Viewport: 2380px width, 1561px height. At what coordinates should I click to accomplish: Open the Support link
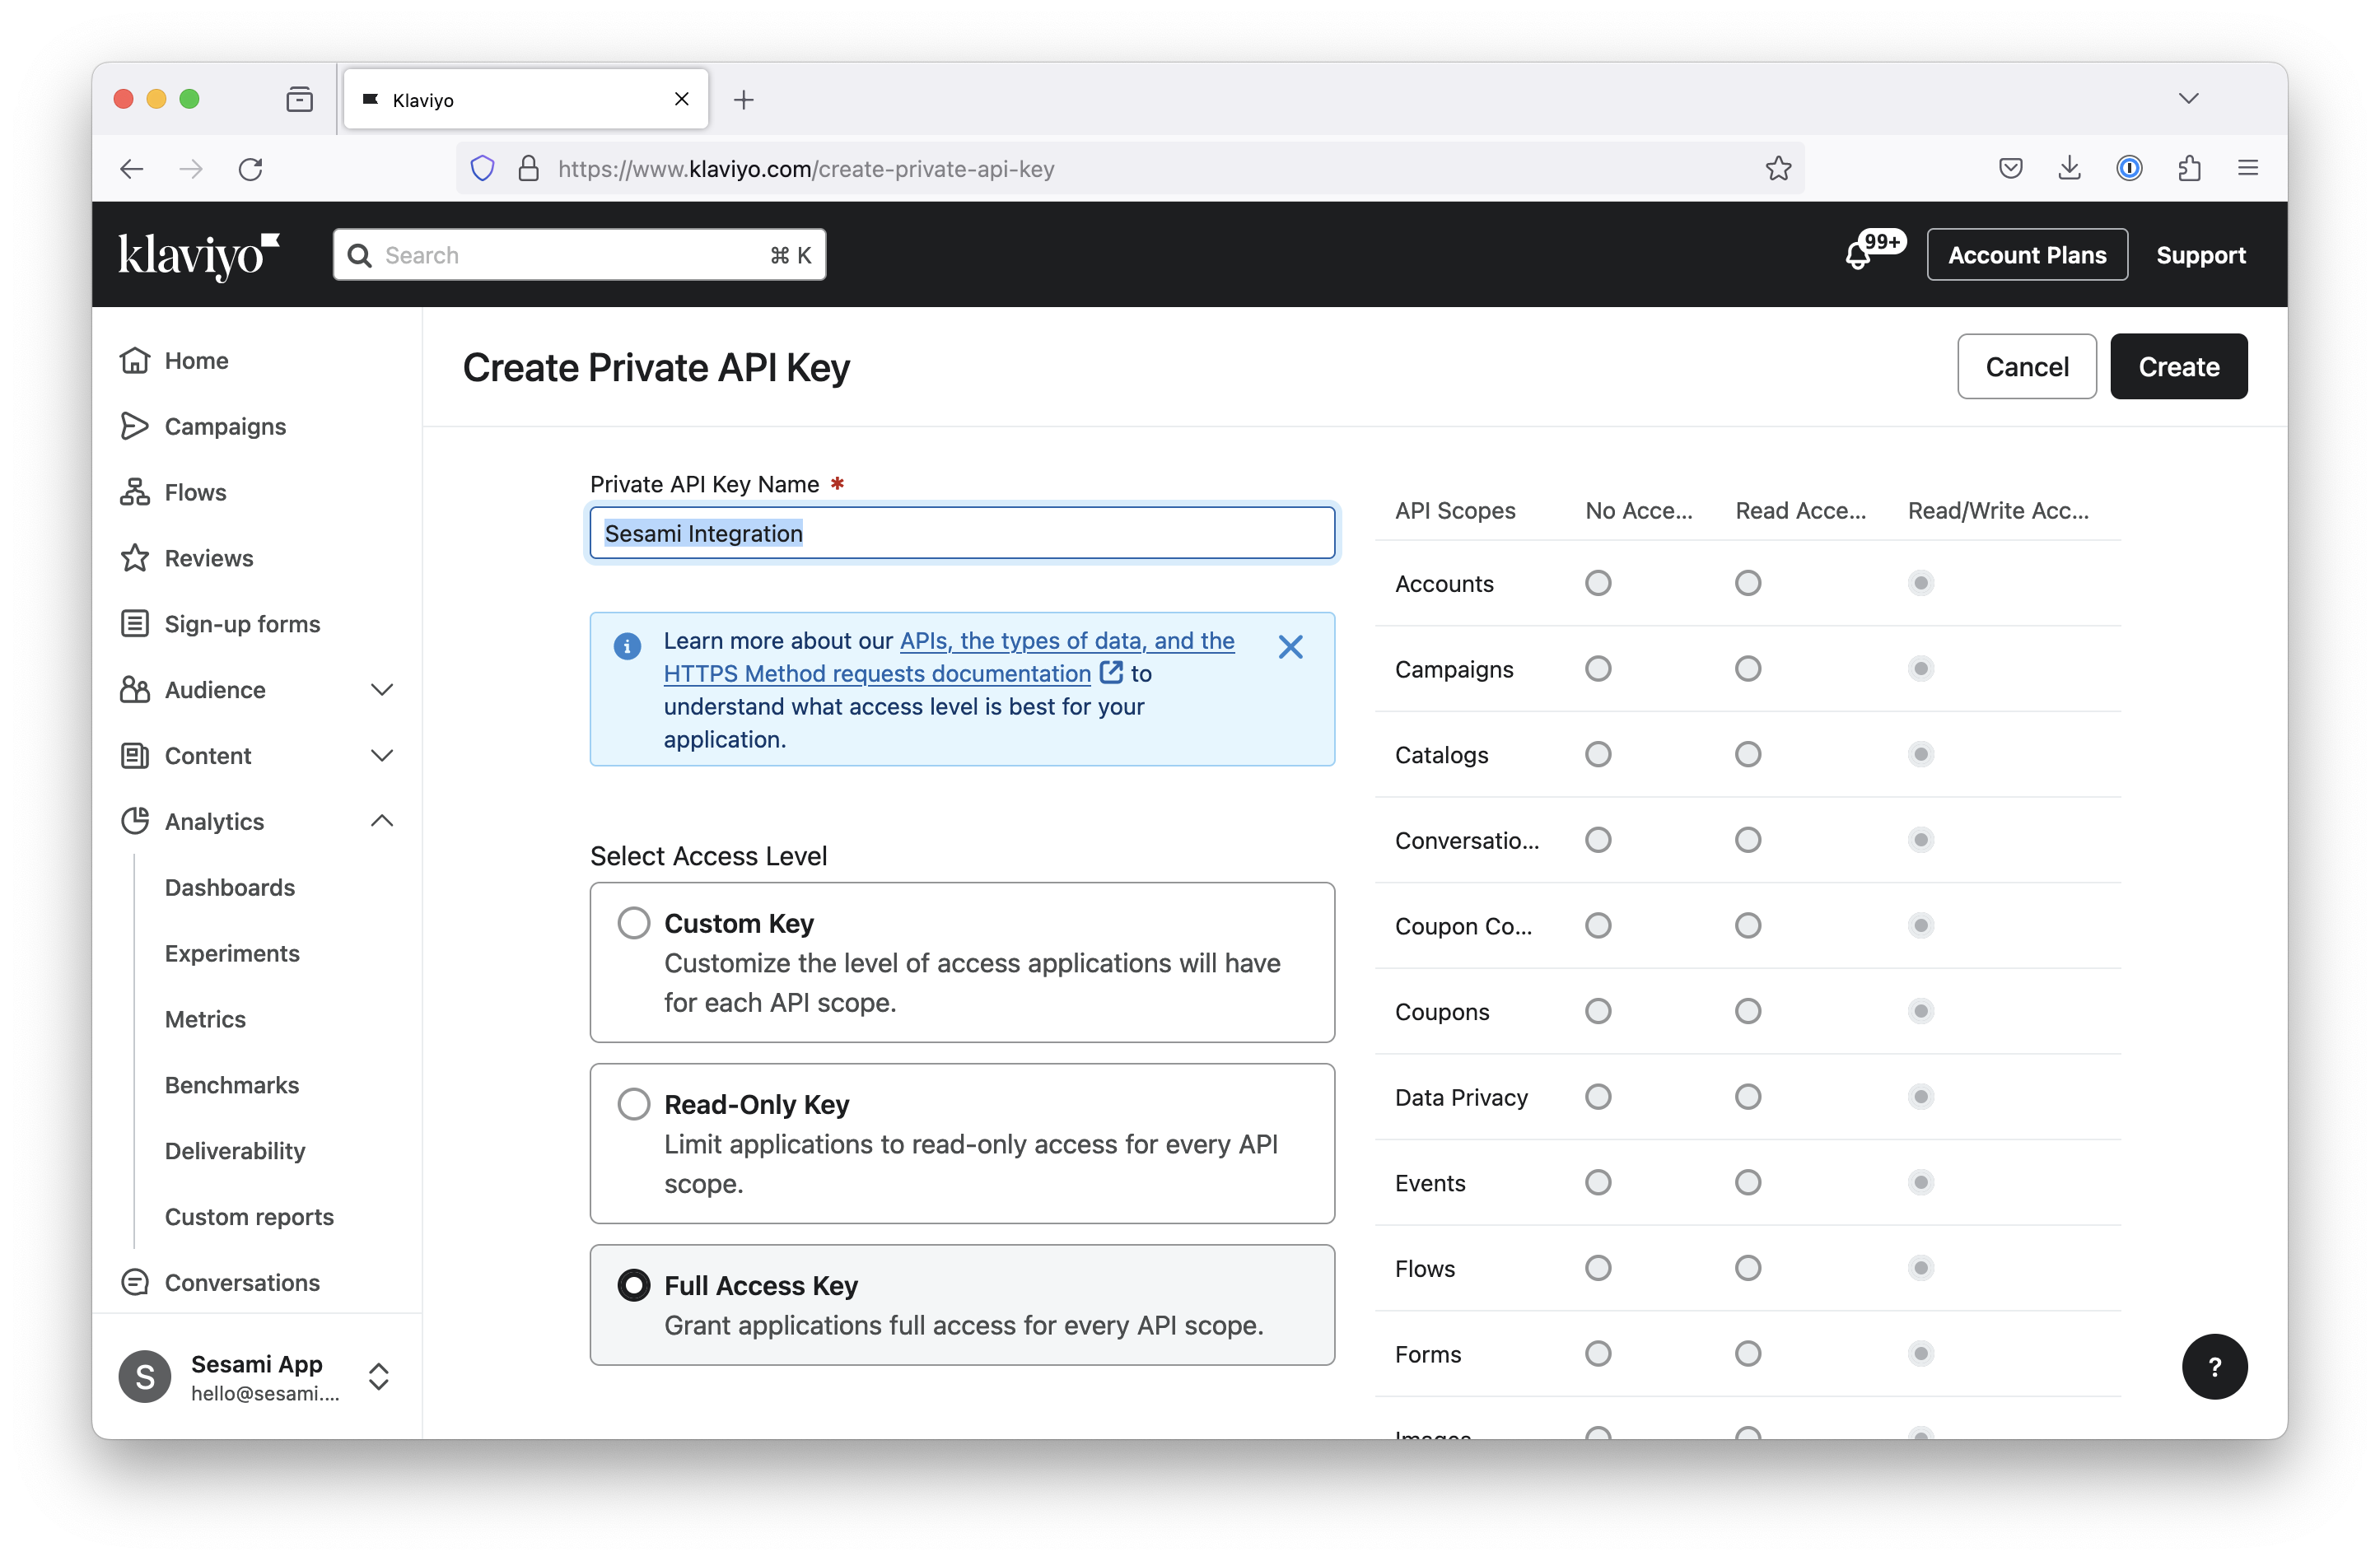[x=2200, y=255]
